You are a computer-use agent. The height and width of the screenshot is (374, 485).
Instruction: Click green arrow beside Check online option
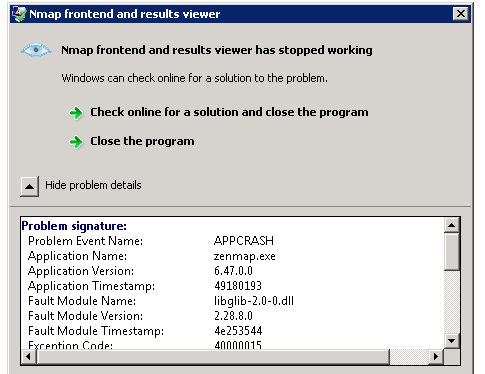(x=76, y=113)
